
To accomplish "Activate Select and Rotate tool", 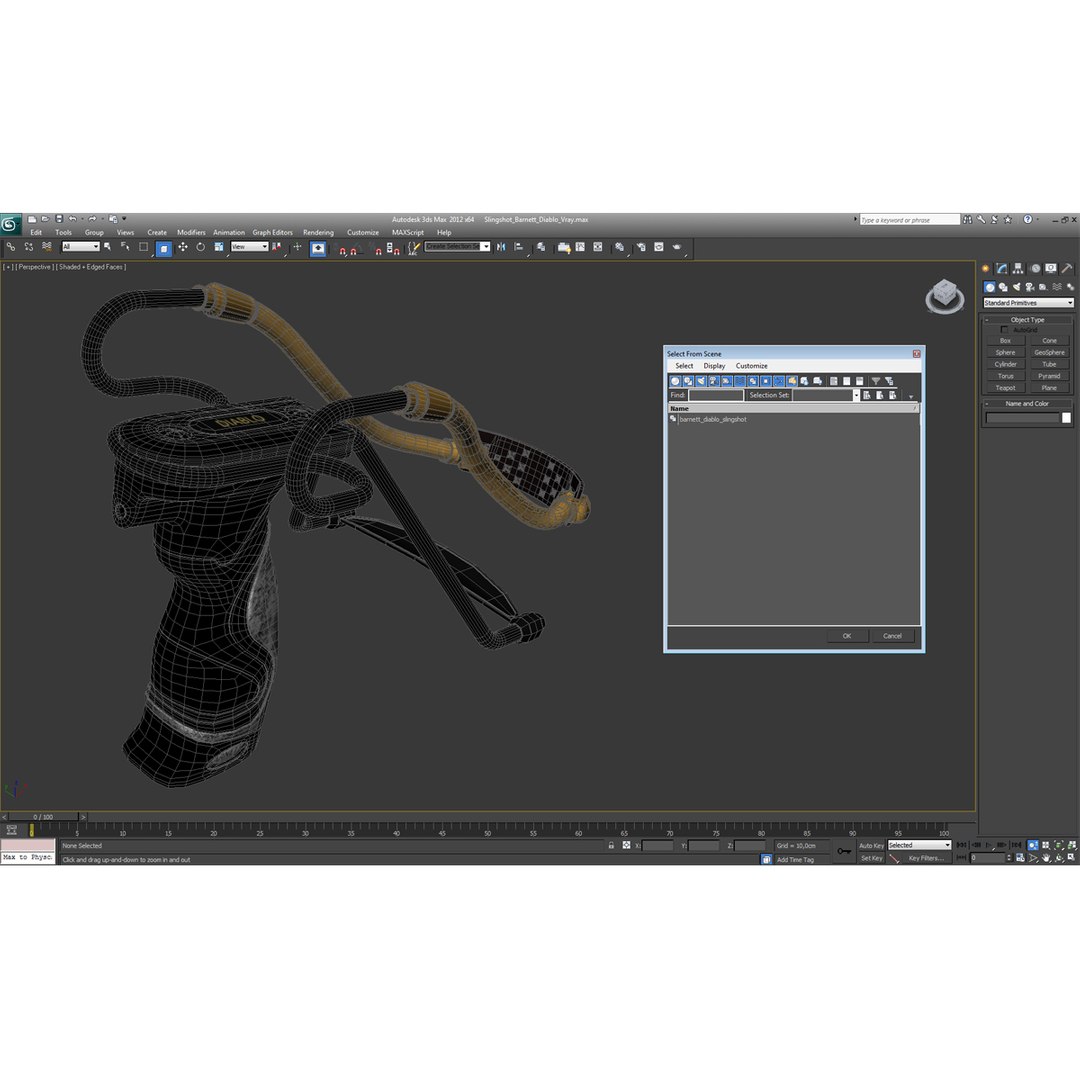I will [x=200, y=247].
